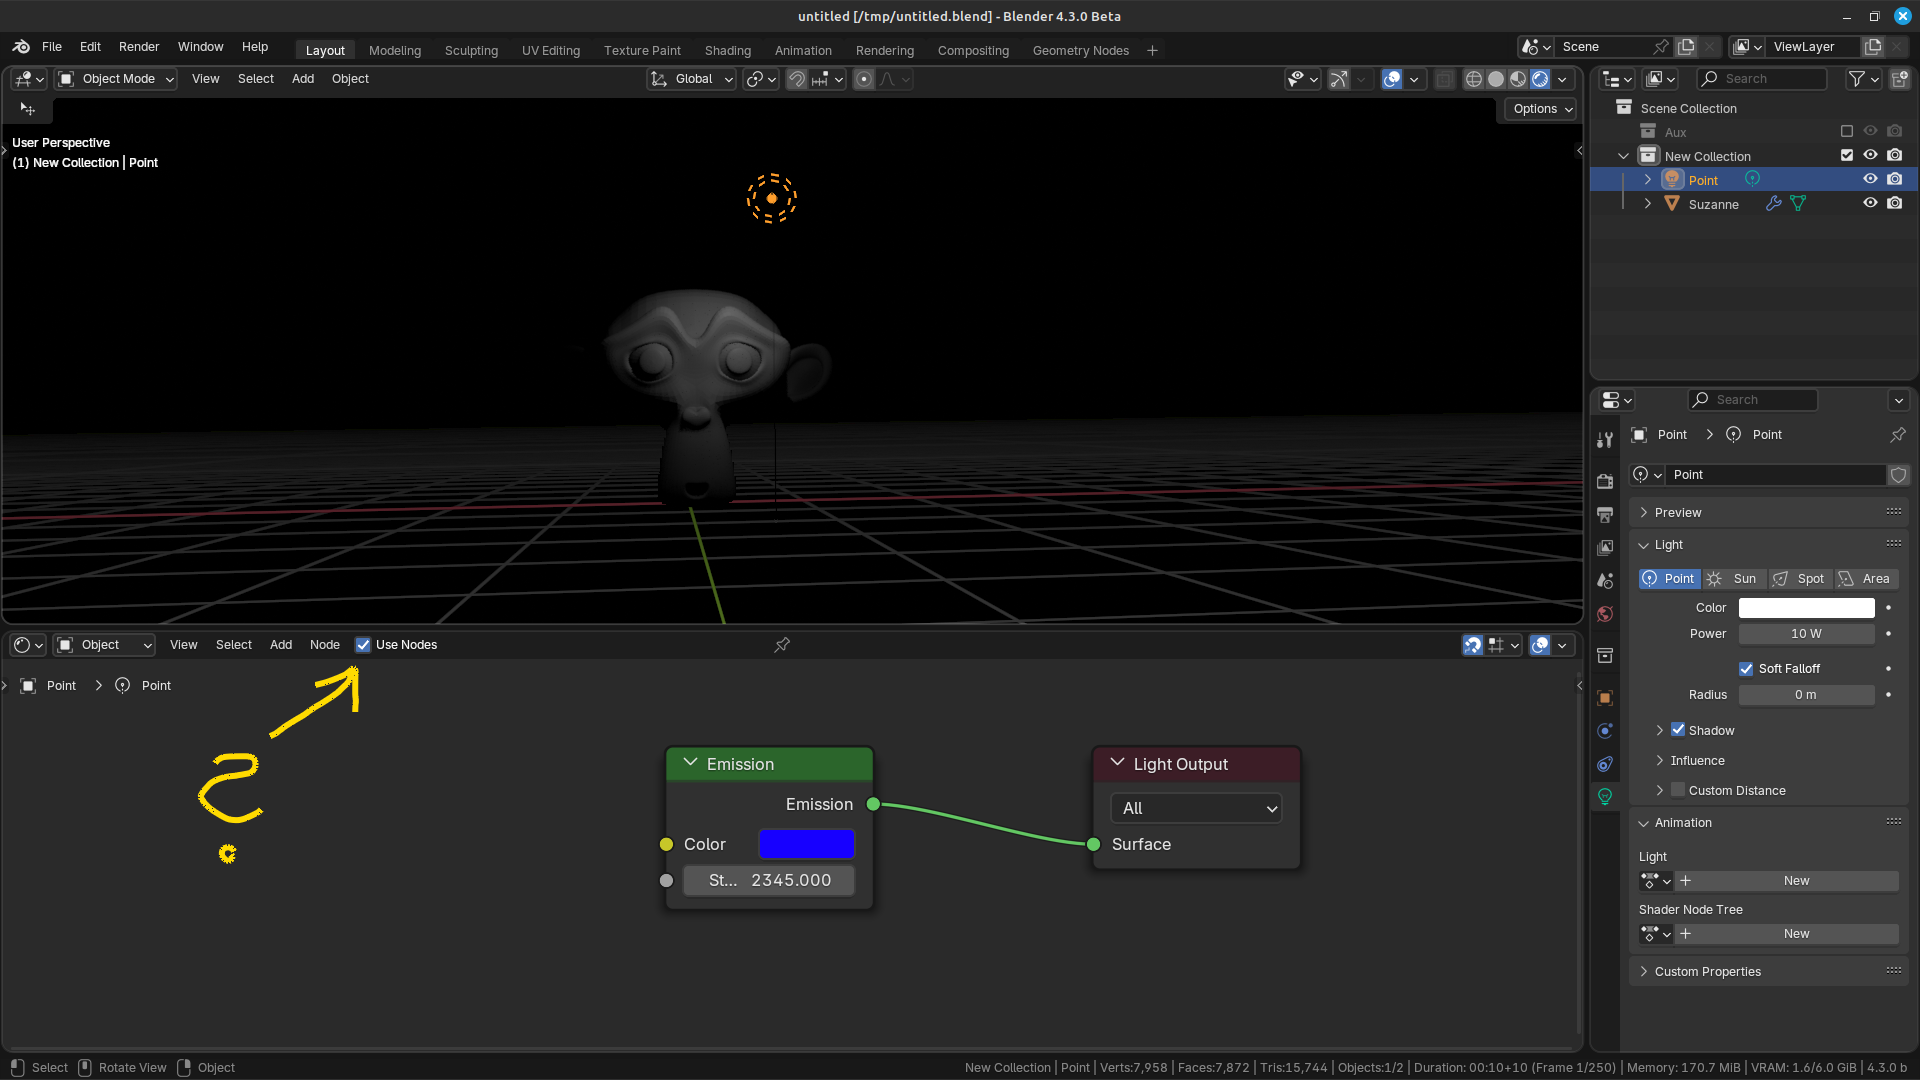Hide Suzanne in the viewport

[1870, 204]
